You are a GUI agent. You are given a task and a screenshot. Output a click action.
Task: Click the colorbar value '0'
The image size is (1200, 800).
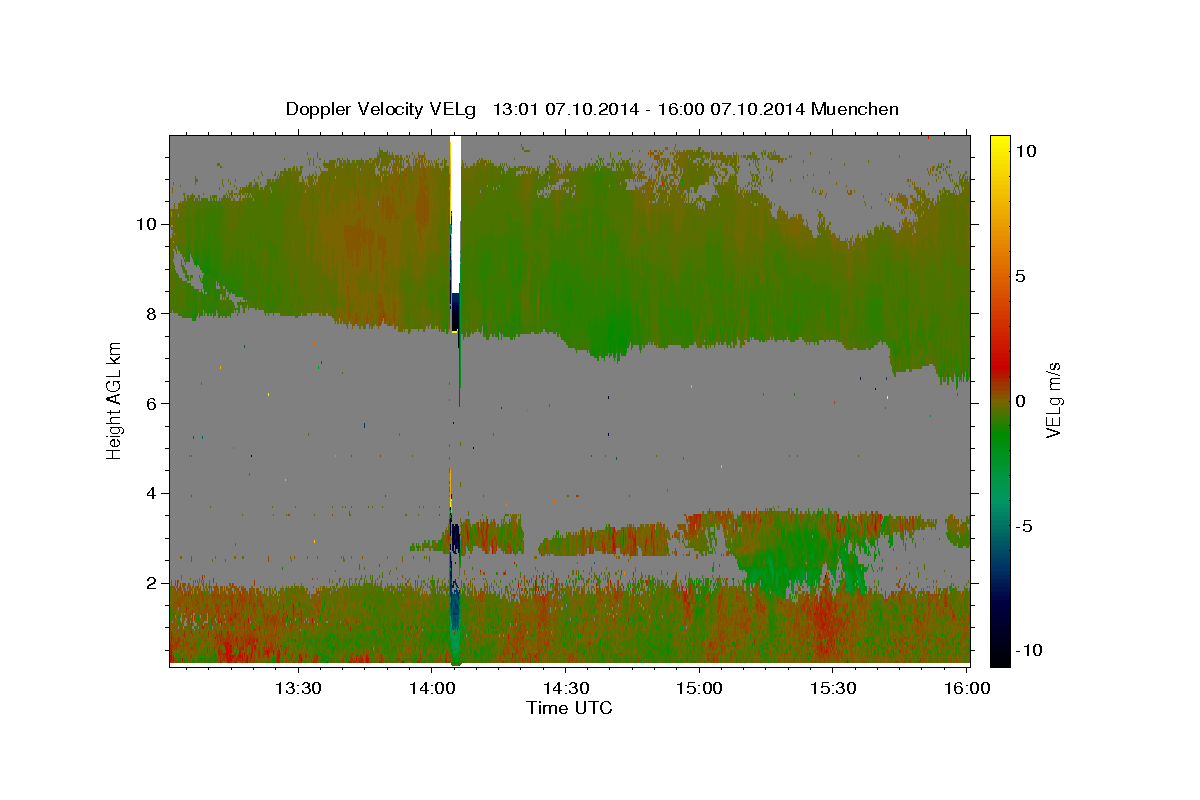tap(1020, 401)
